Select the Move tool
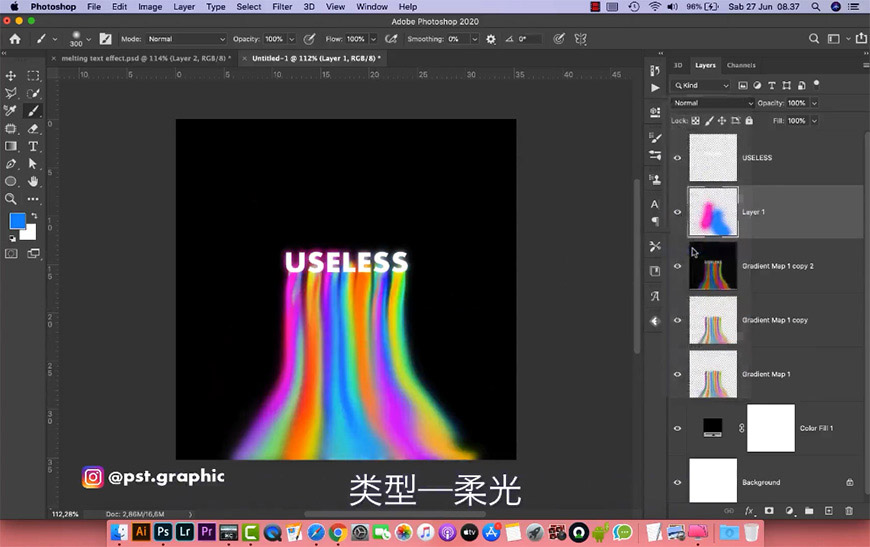The height and width of the screenshot is (547, 870). [x=11, y=75]
